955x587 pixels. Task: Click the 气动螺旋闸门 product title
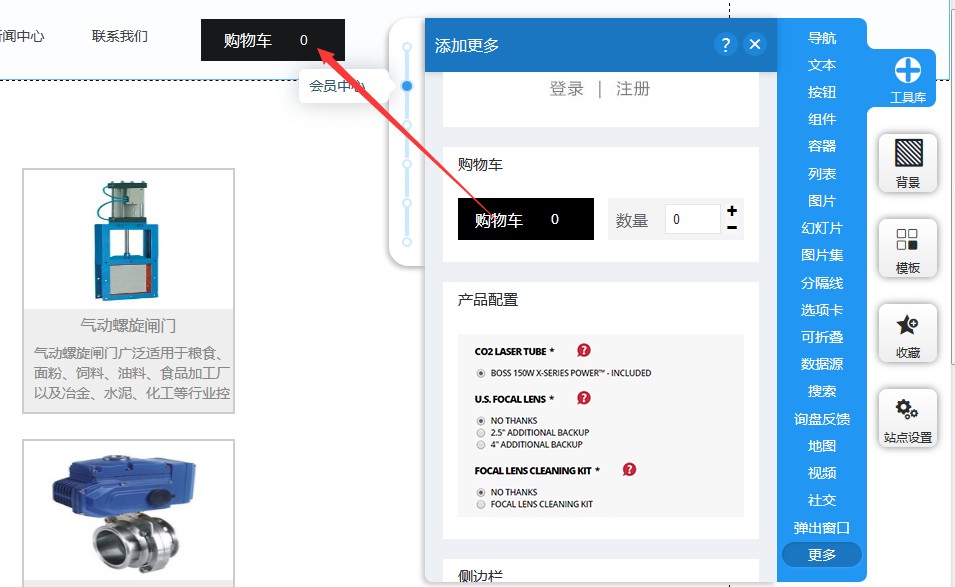(x=128, y=326)
